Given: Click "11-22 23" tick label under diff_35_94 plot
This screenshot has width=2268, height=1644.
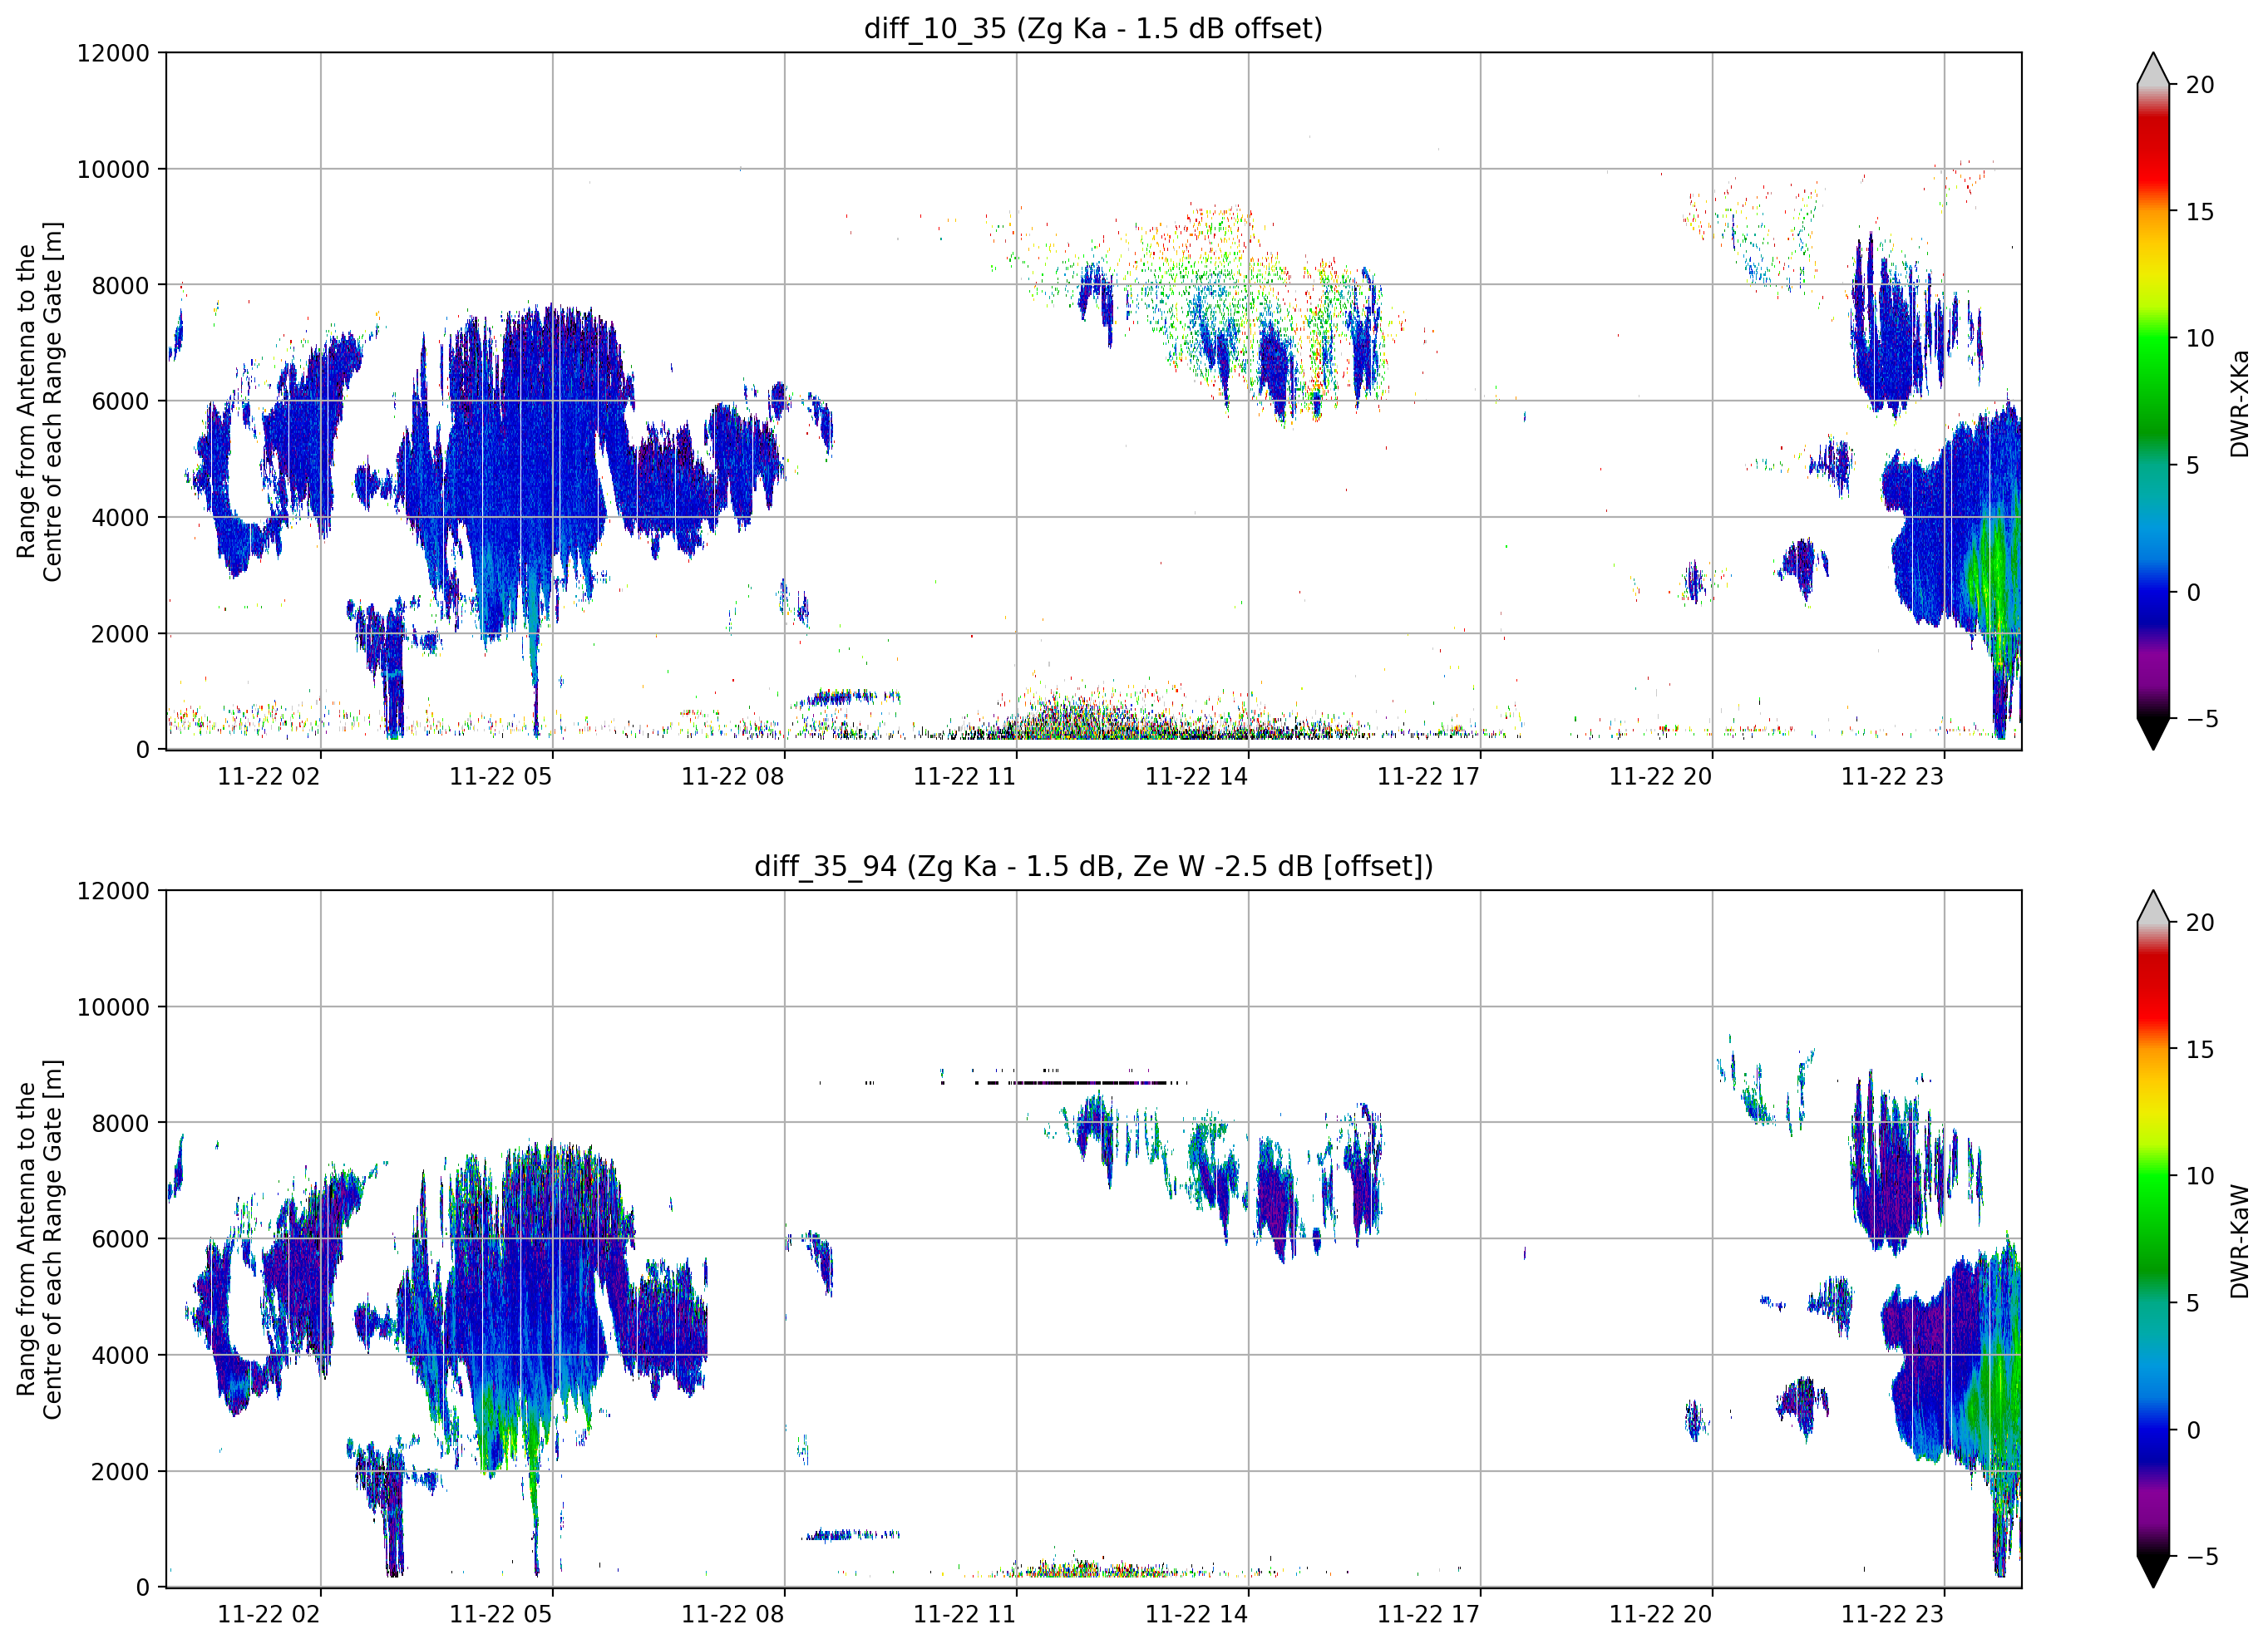Looking at the screenshot, I should click(1892, 1615).
